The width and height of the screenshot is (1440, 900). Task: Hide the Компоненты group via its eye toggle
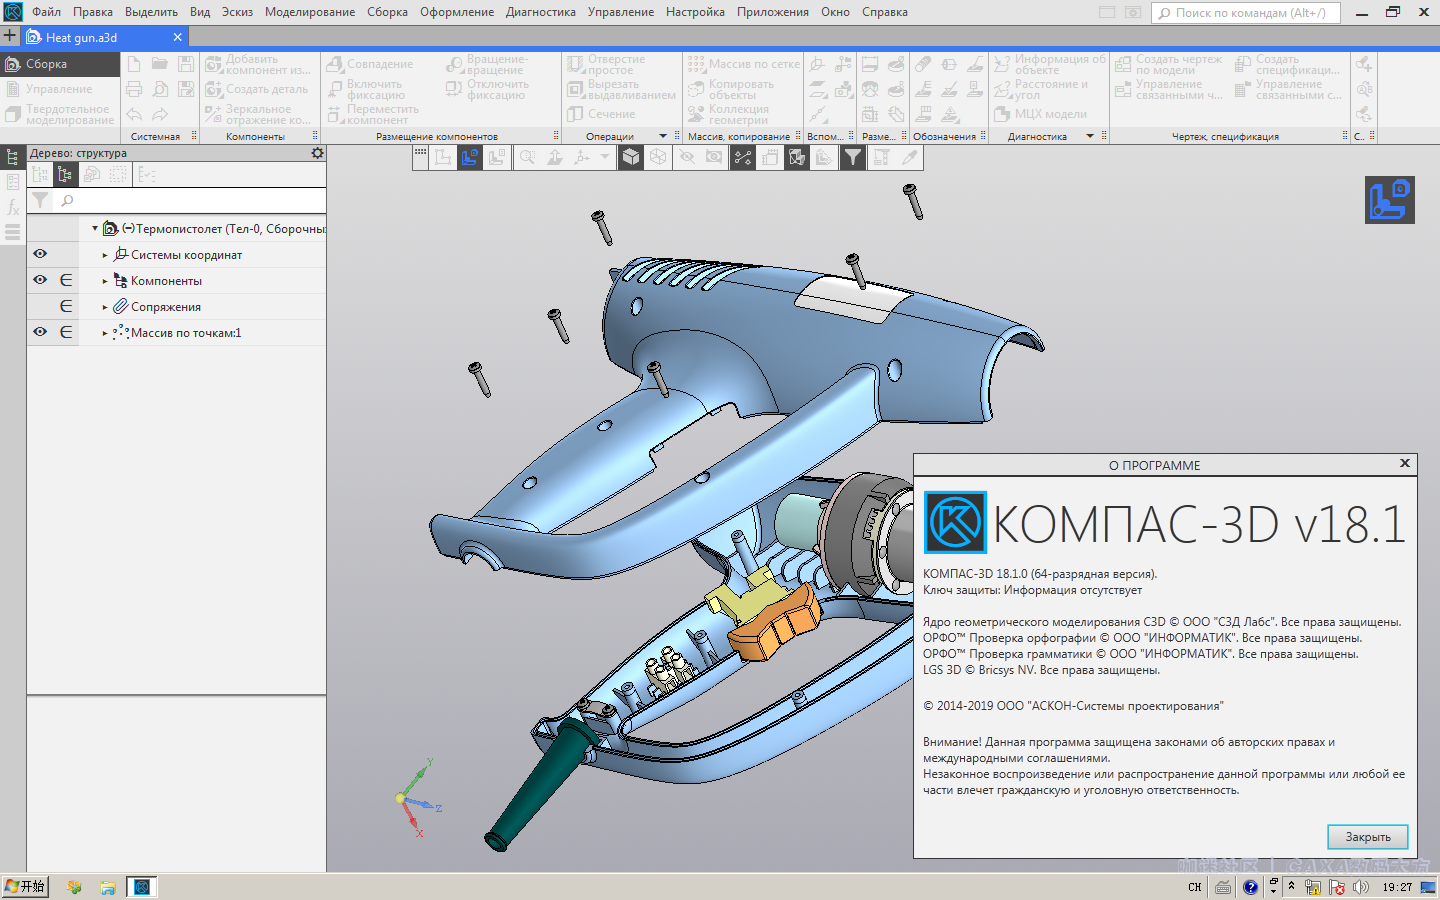tap(40, 280)
